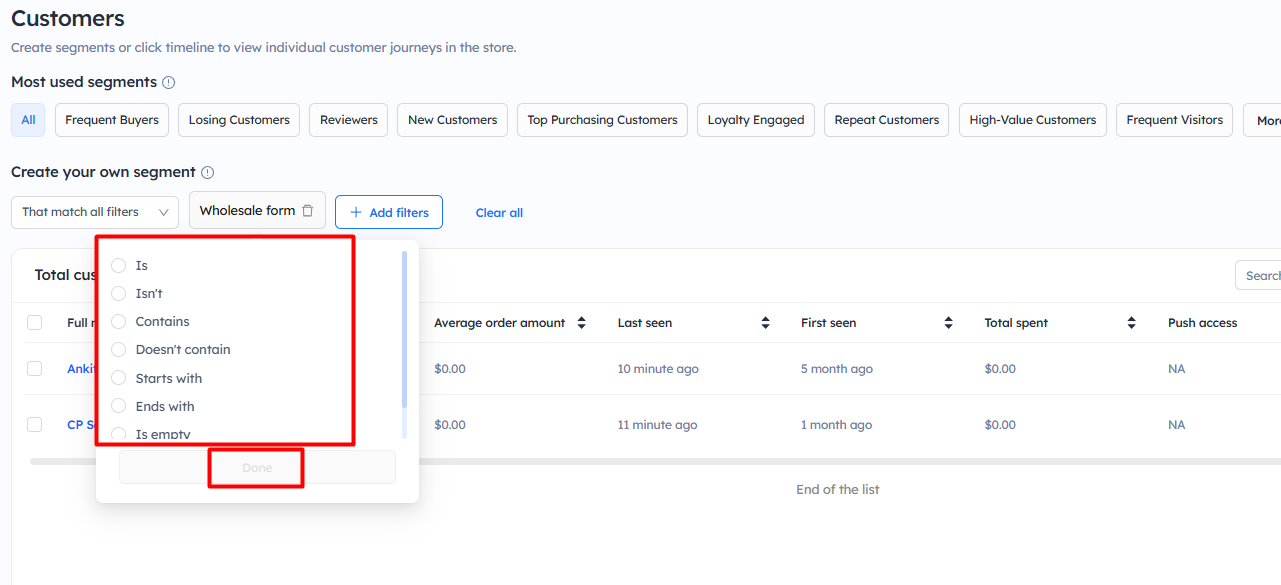Sort the Total spent column

pos(1131,323)
